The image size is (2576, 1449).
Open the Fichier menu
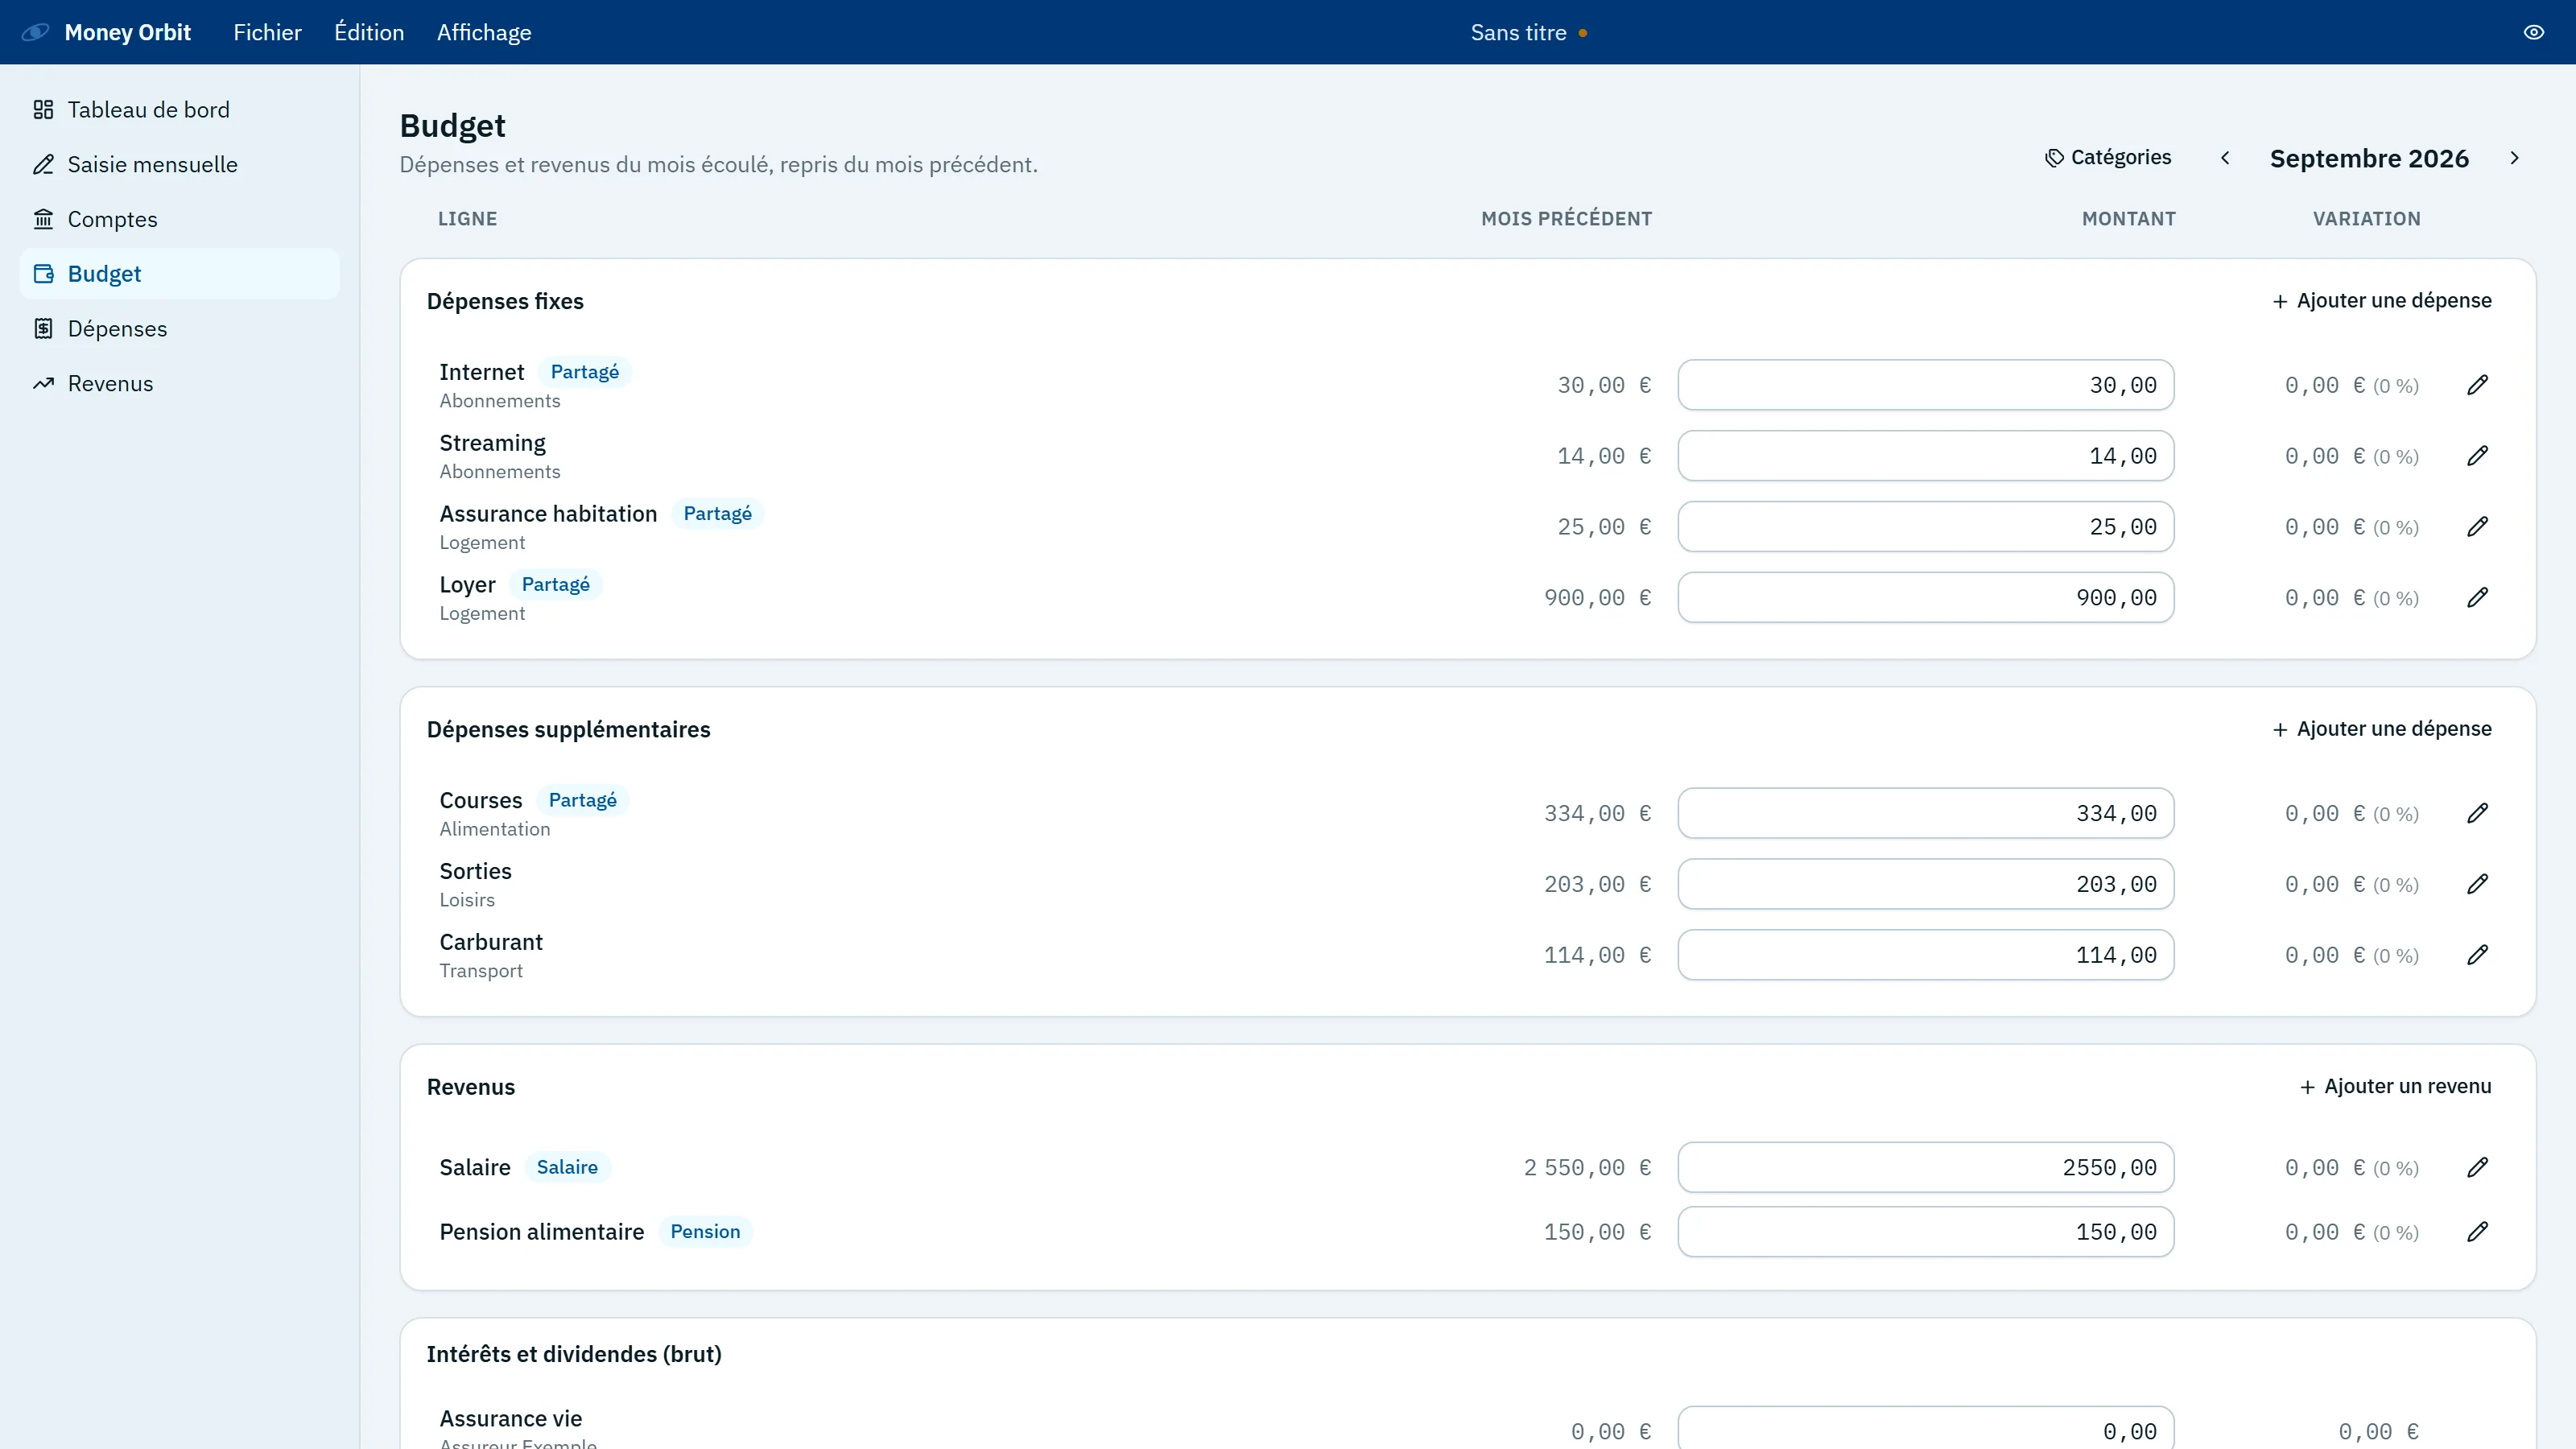pos(267,32)
